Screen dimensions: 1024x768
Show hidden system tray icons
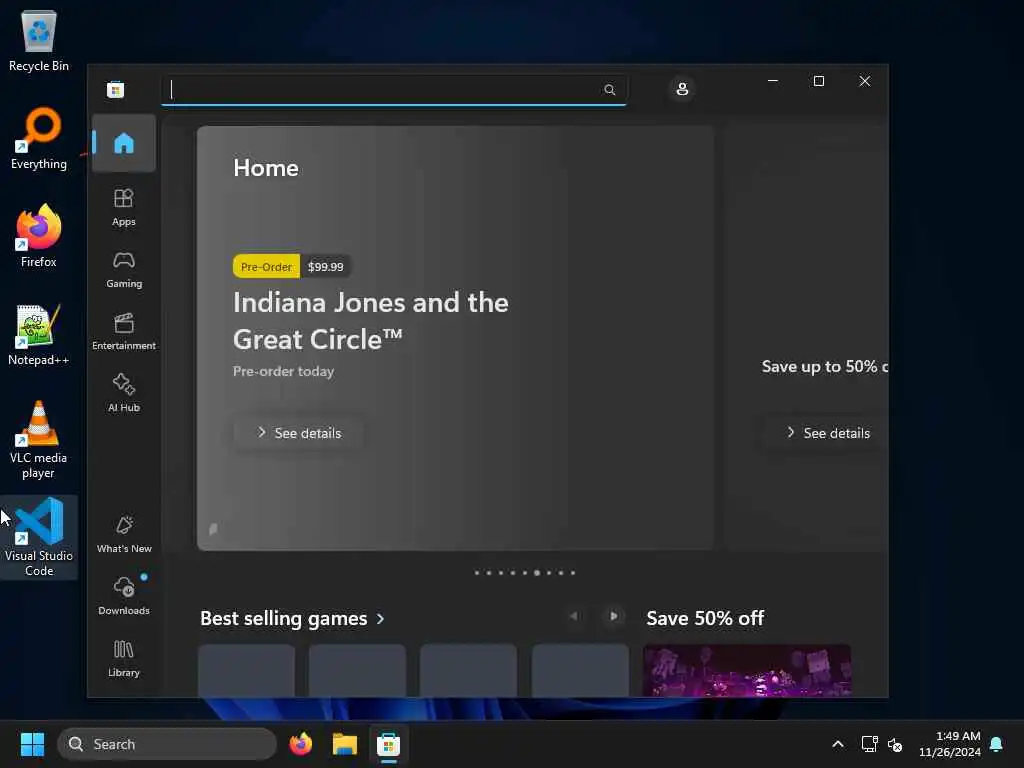[x=837, y=744]
